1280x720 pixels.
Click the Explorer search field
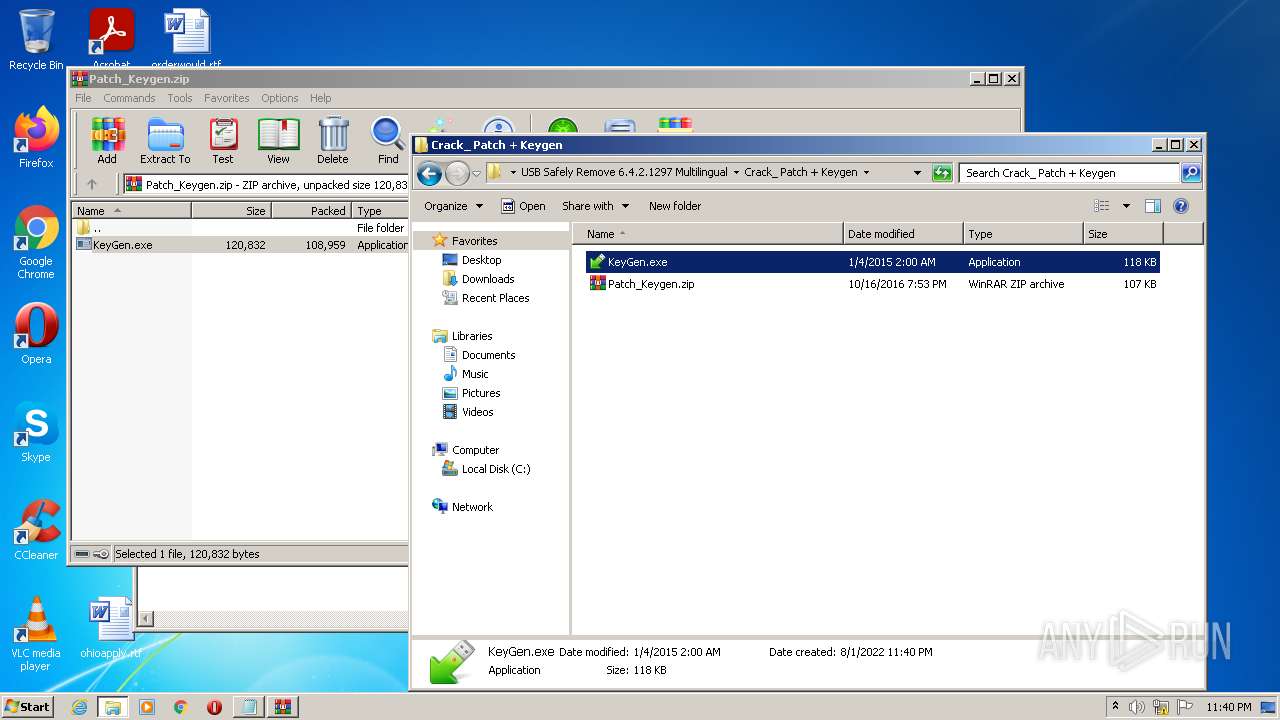pos(1069,173)
